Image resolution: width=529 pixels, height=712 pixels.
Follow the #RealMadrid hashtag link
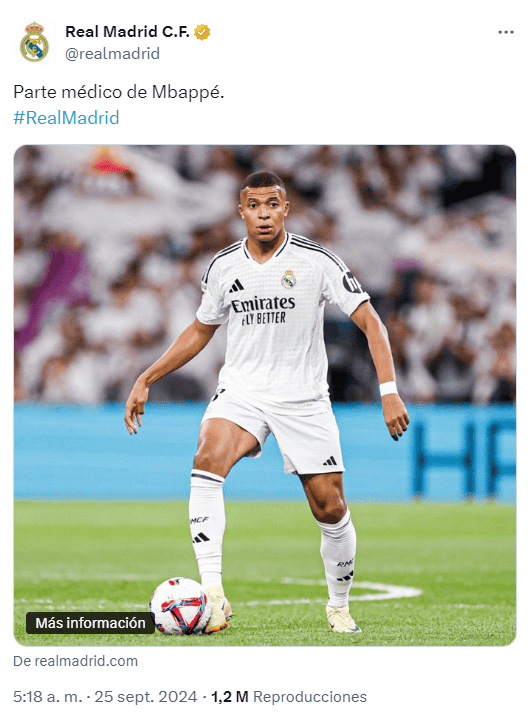66,118
